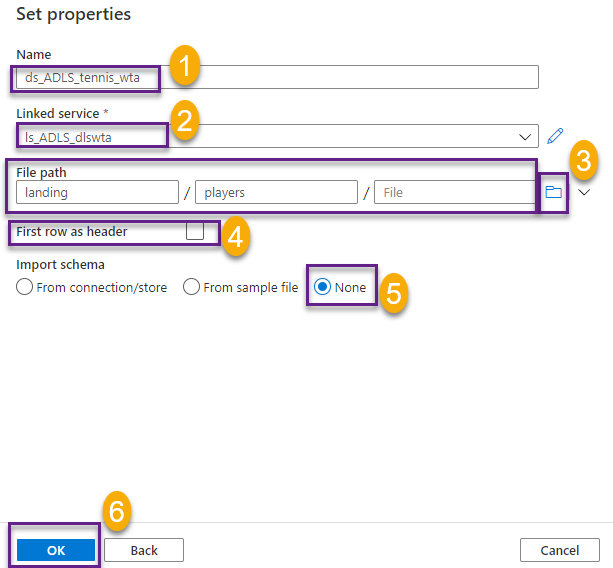Cancel the Set properties dialog
The width and height of the screenshot is (613, 568).
(559, 550)
